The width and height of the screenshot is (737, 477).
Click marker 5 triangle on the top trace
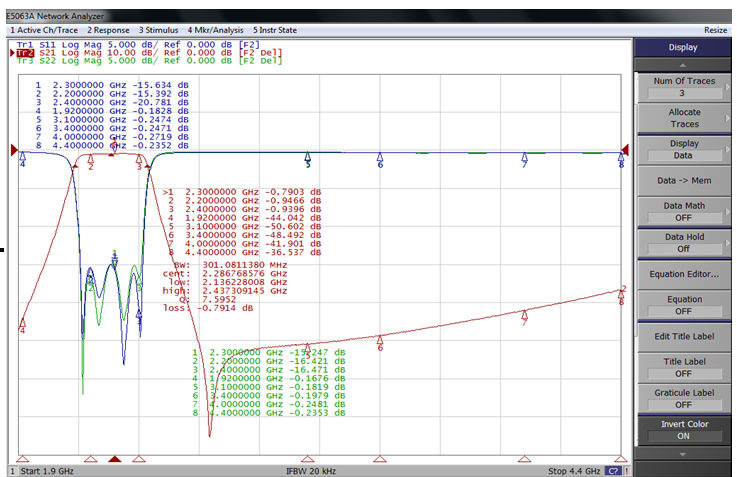(308, 156)
